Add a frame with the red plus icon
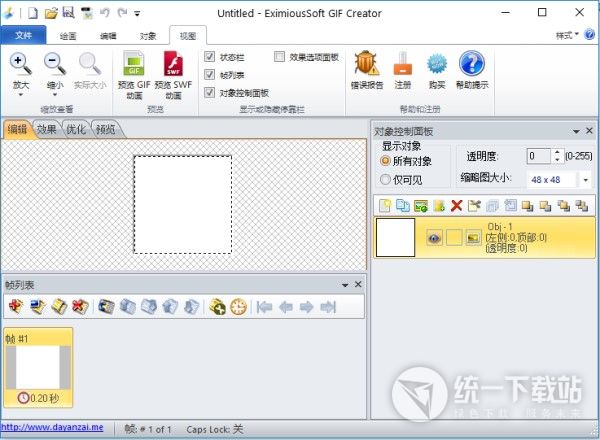 click(x=16, y=306)
